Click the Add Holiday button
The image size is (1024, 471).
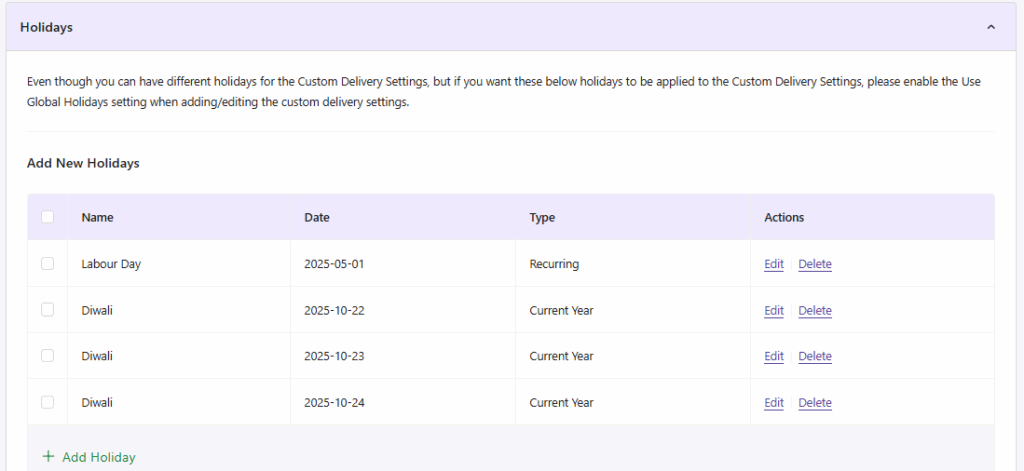point(98,457)
